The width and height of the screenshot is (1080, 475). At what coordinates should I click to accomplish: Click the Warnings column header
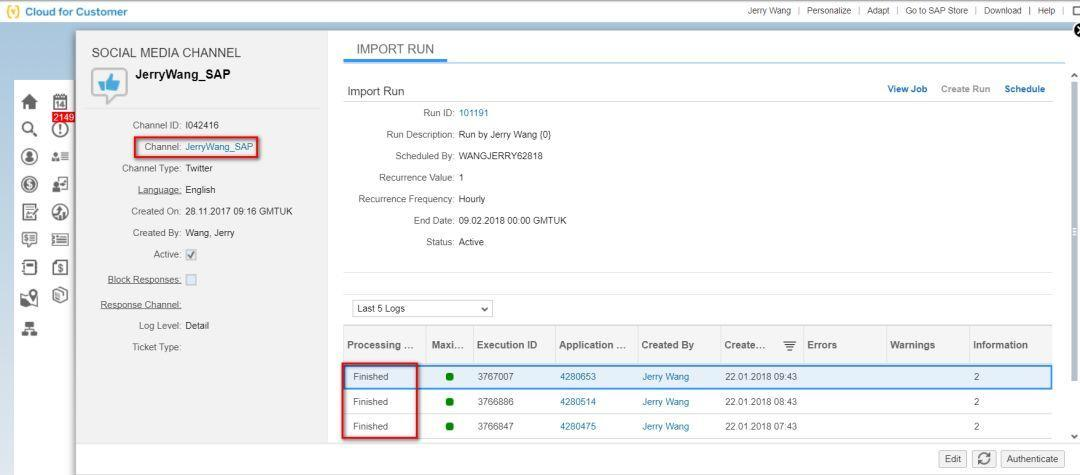pyautogui.click(x=927, y=346)
